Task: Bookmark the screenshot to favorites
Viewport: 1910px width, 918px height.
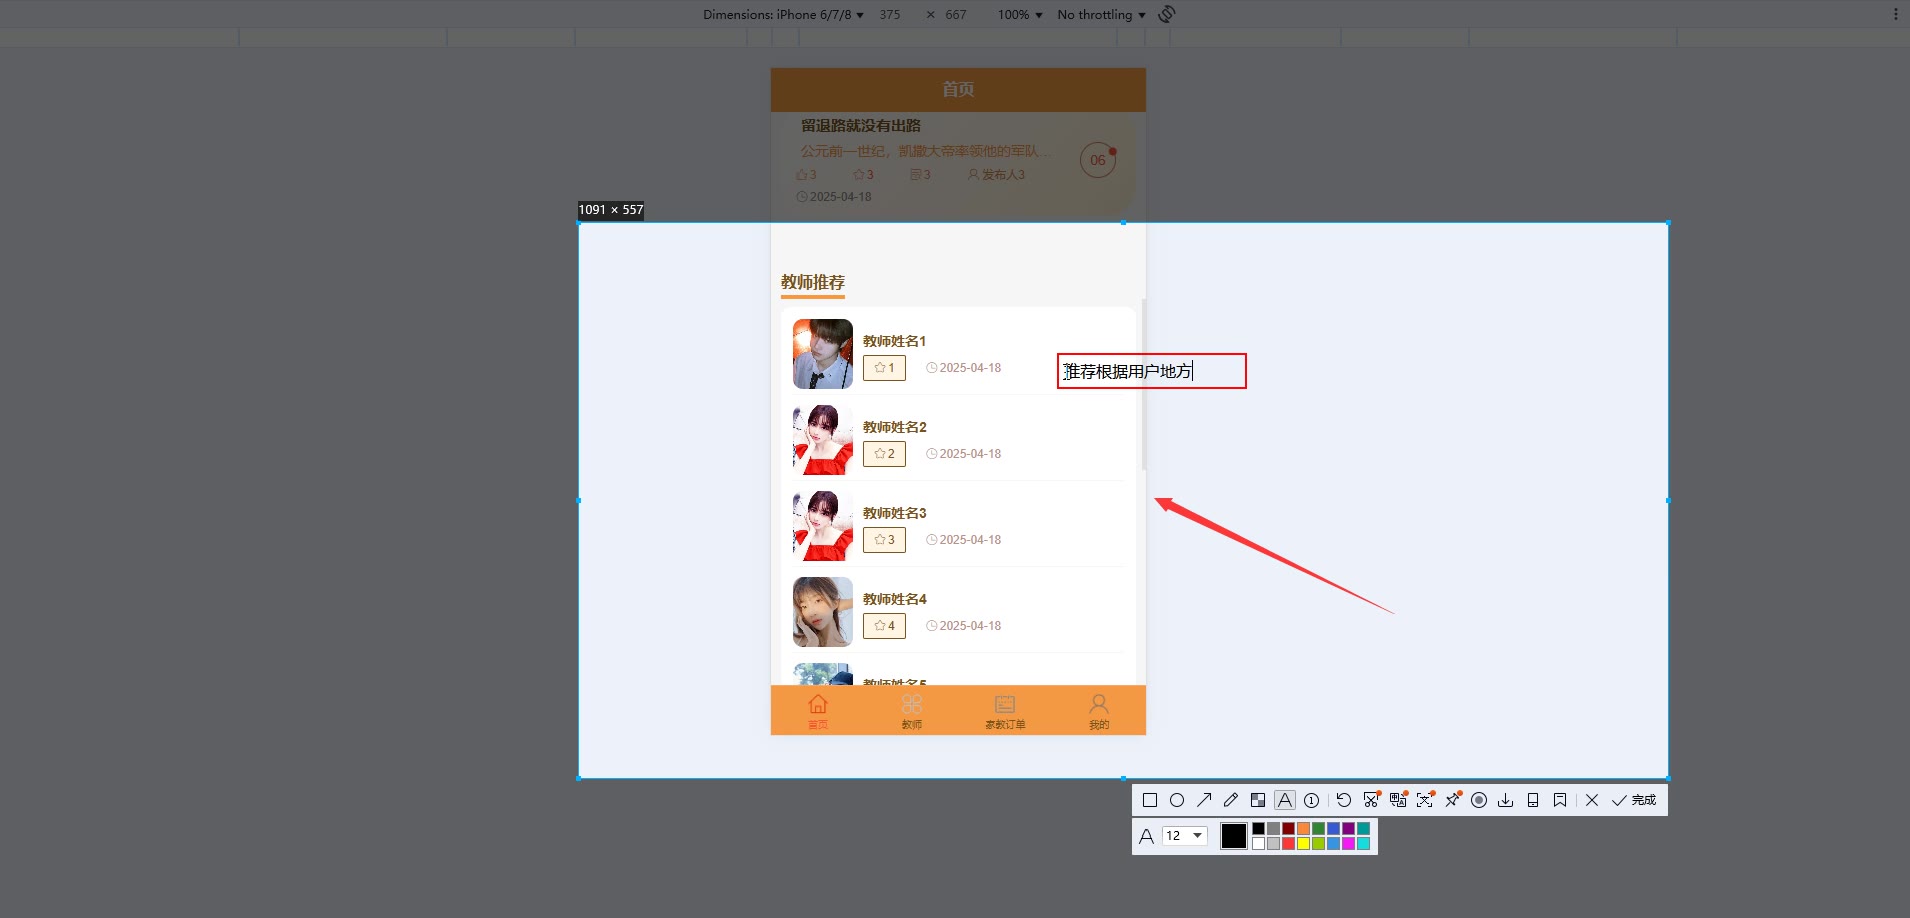Action: point(1560,800)
